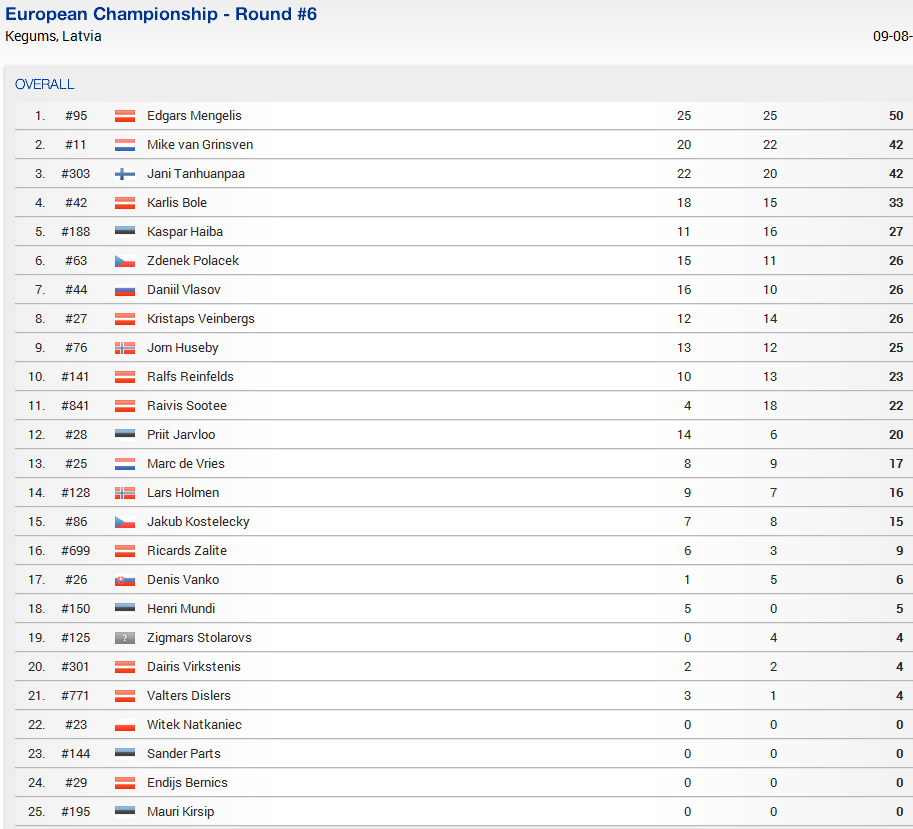
Task: Click the Norwegian flag beside Jorn Huseby
Action: (x=125, y=348)
